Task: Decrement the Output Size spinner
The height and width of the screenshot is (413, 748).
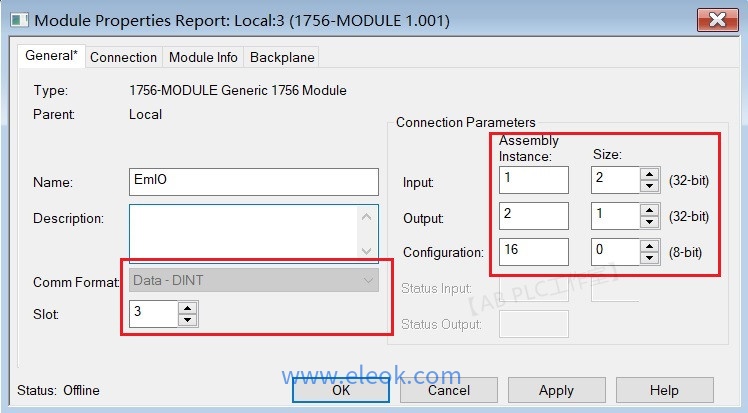Action: (649, 222)
